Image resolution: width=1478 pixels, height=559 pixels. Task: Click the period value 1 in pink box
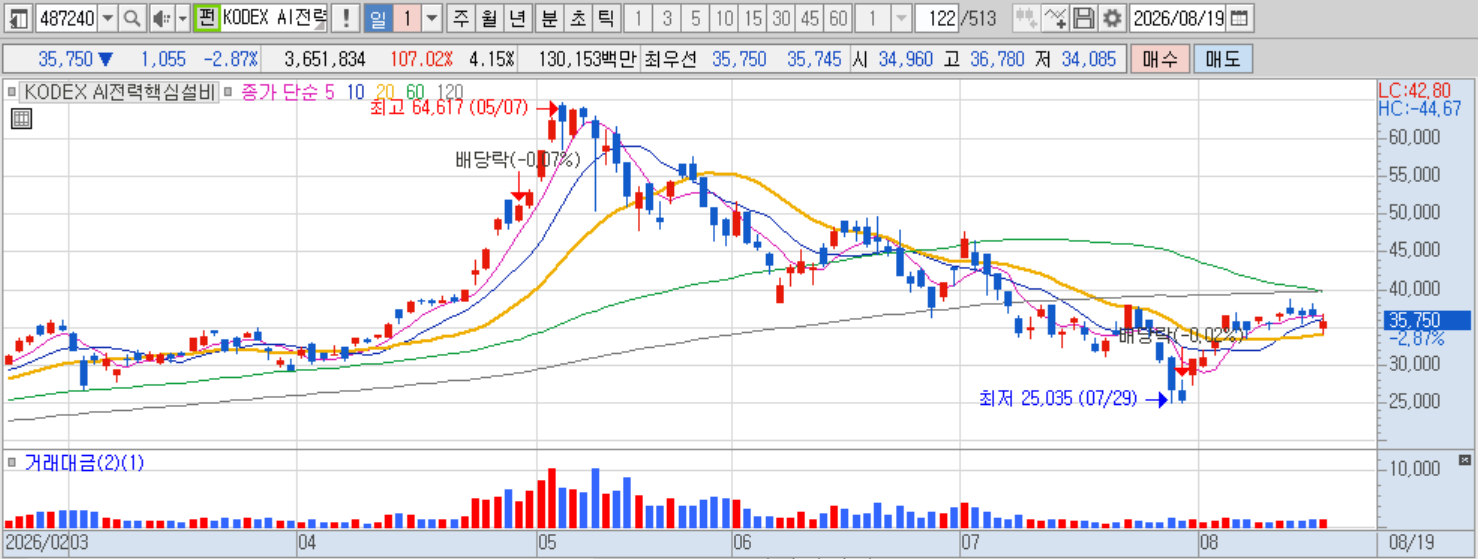(x=407, y=18)
